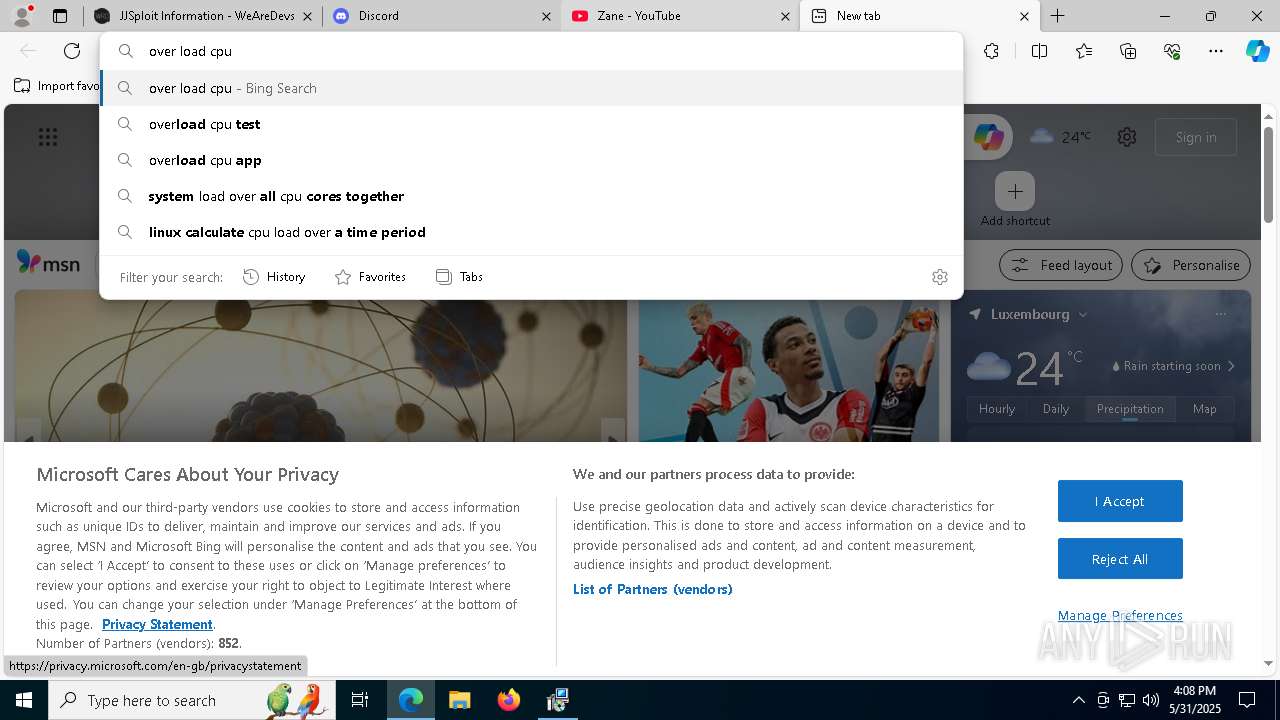The width and height of the screenshot is (1280, 720).
Task: Expand the Luxembourg location dropdown
Action: (1081, 314)
